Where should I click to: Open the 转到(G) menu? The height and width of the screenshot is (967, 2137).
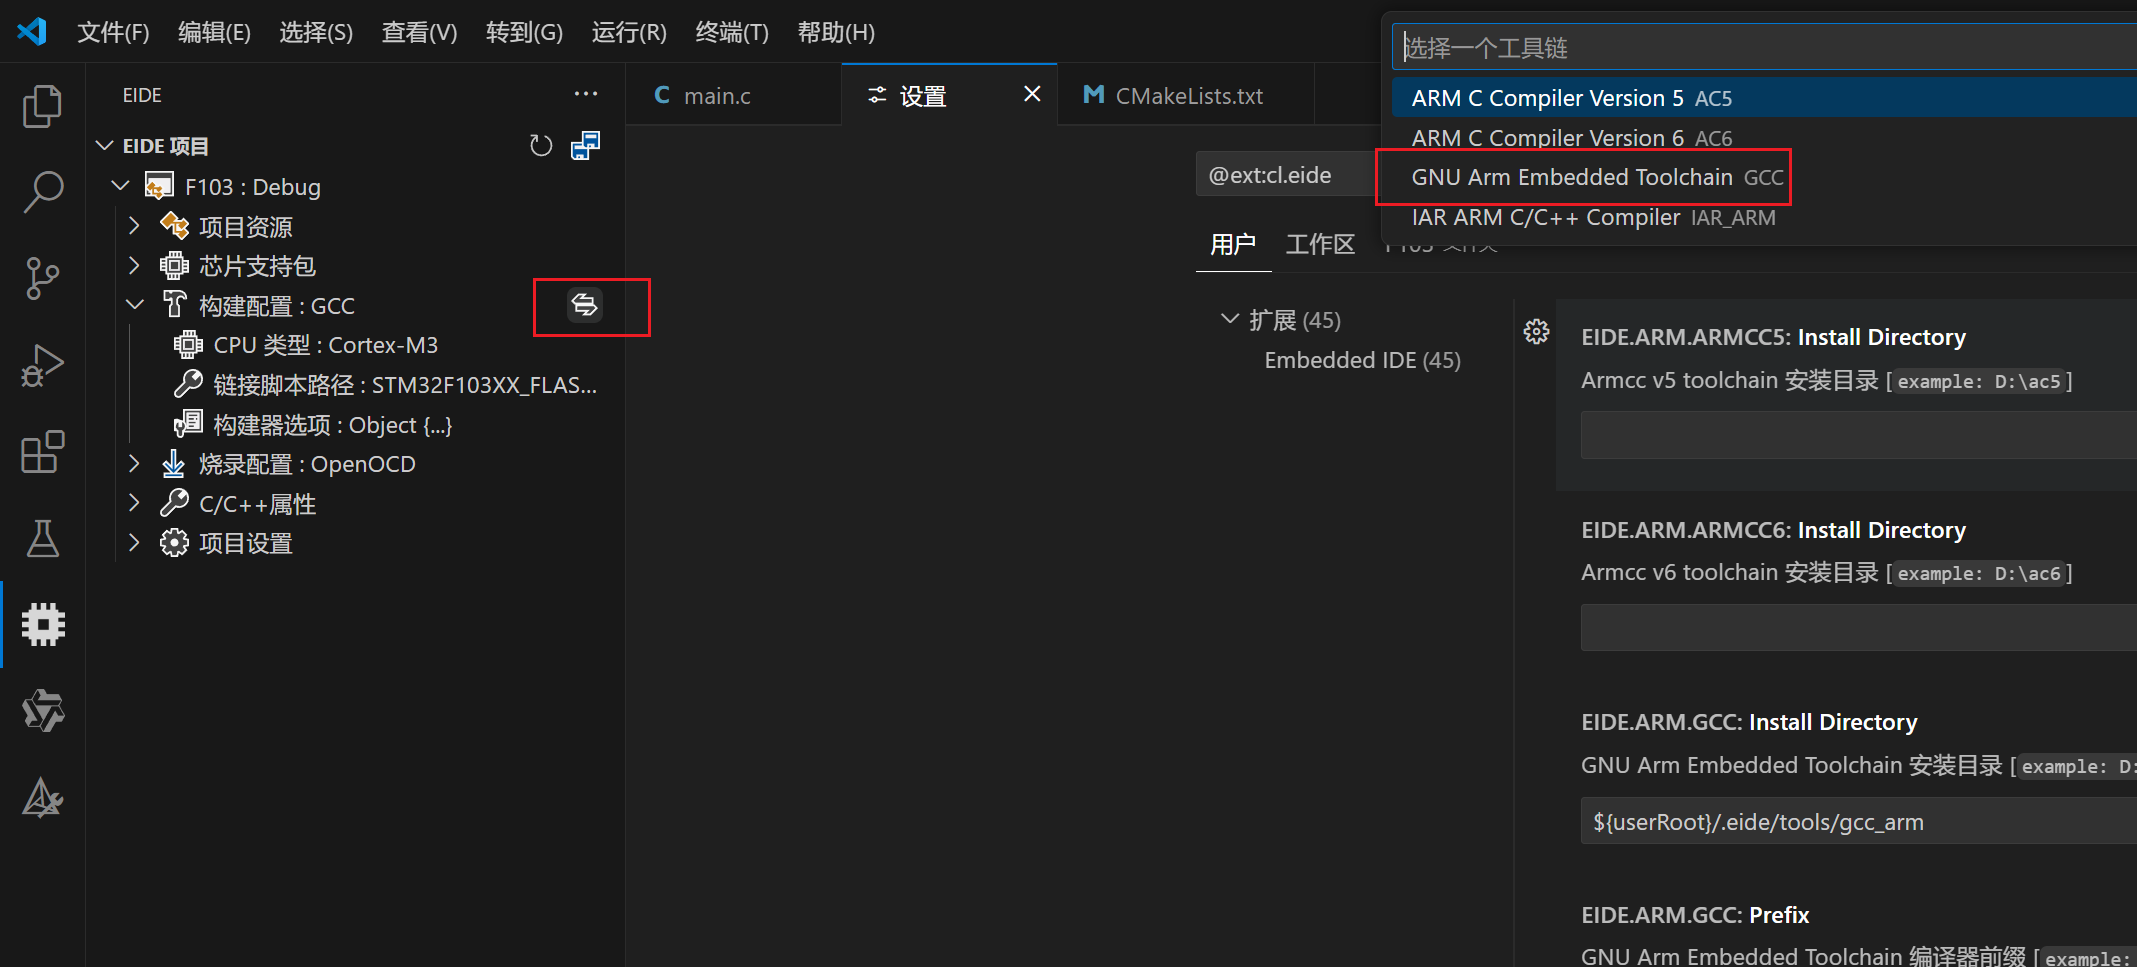point(524,32)
